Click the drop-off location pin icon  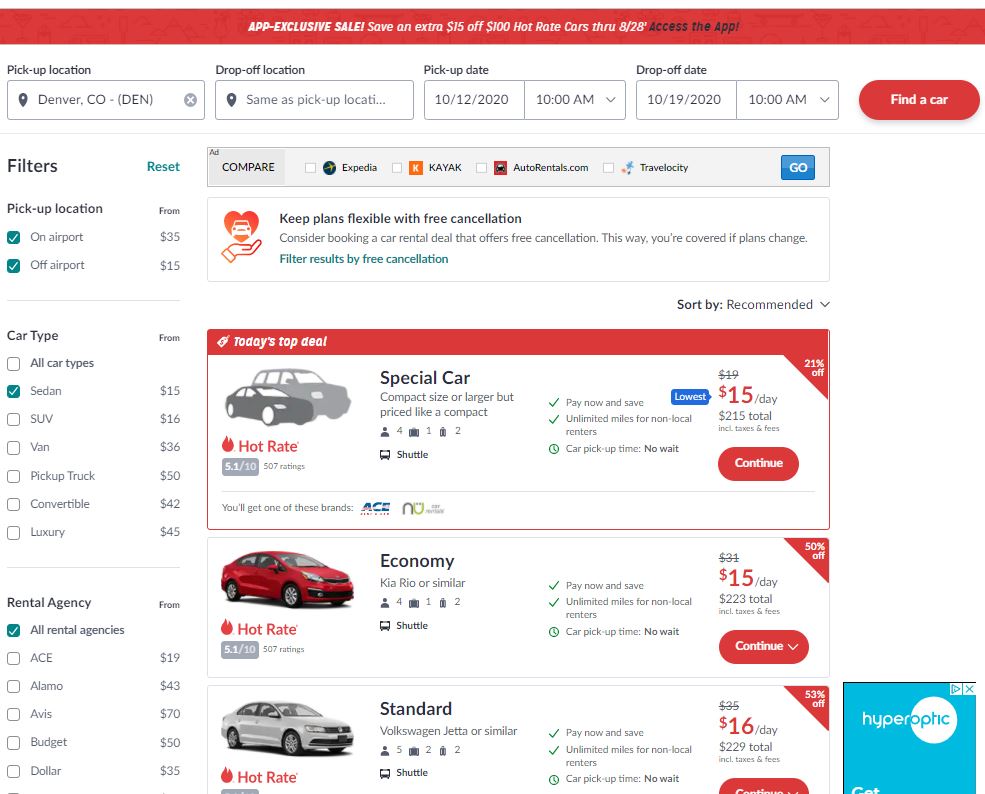pos(231,100)
